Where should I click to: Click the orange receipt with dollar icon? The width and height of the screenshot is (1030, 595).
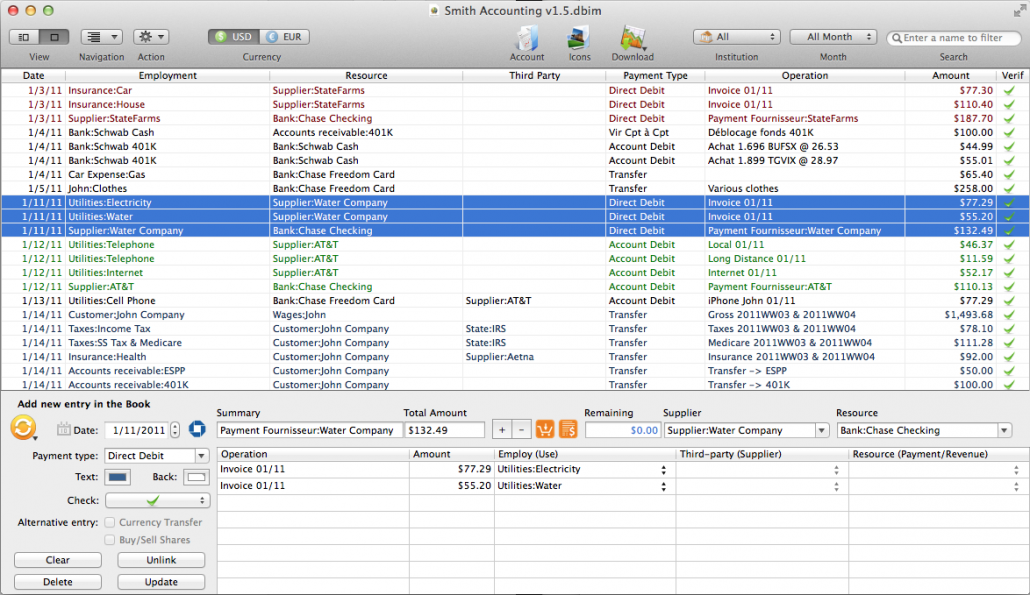pos(568,430)
